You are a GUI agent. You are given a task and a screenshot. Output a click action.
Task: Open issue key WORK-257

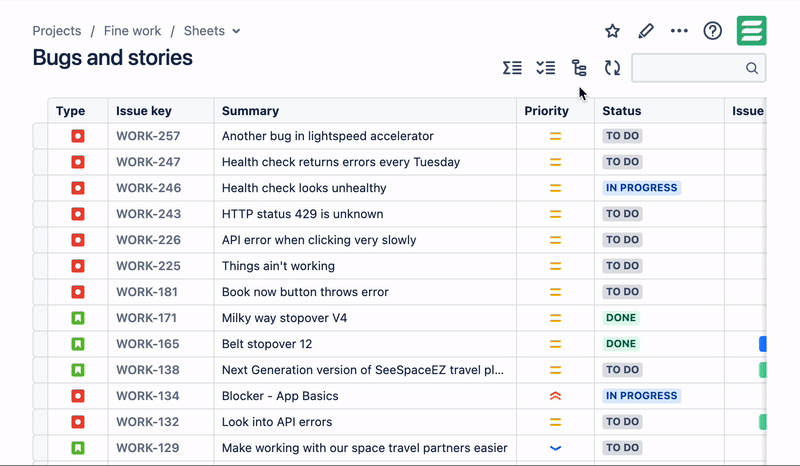pos(148,136)
